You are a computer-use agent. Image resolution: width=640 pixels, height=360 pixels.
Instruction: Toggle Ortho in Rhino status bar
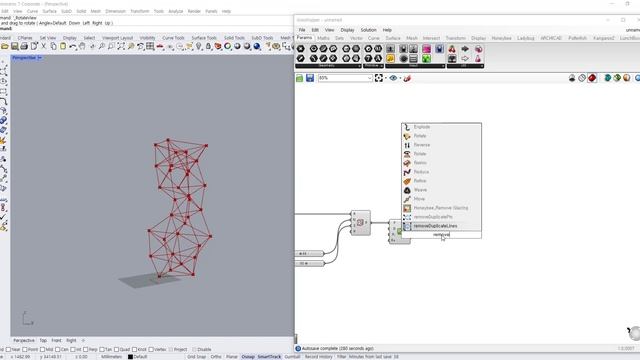tap(216, 357)
